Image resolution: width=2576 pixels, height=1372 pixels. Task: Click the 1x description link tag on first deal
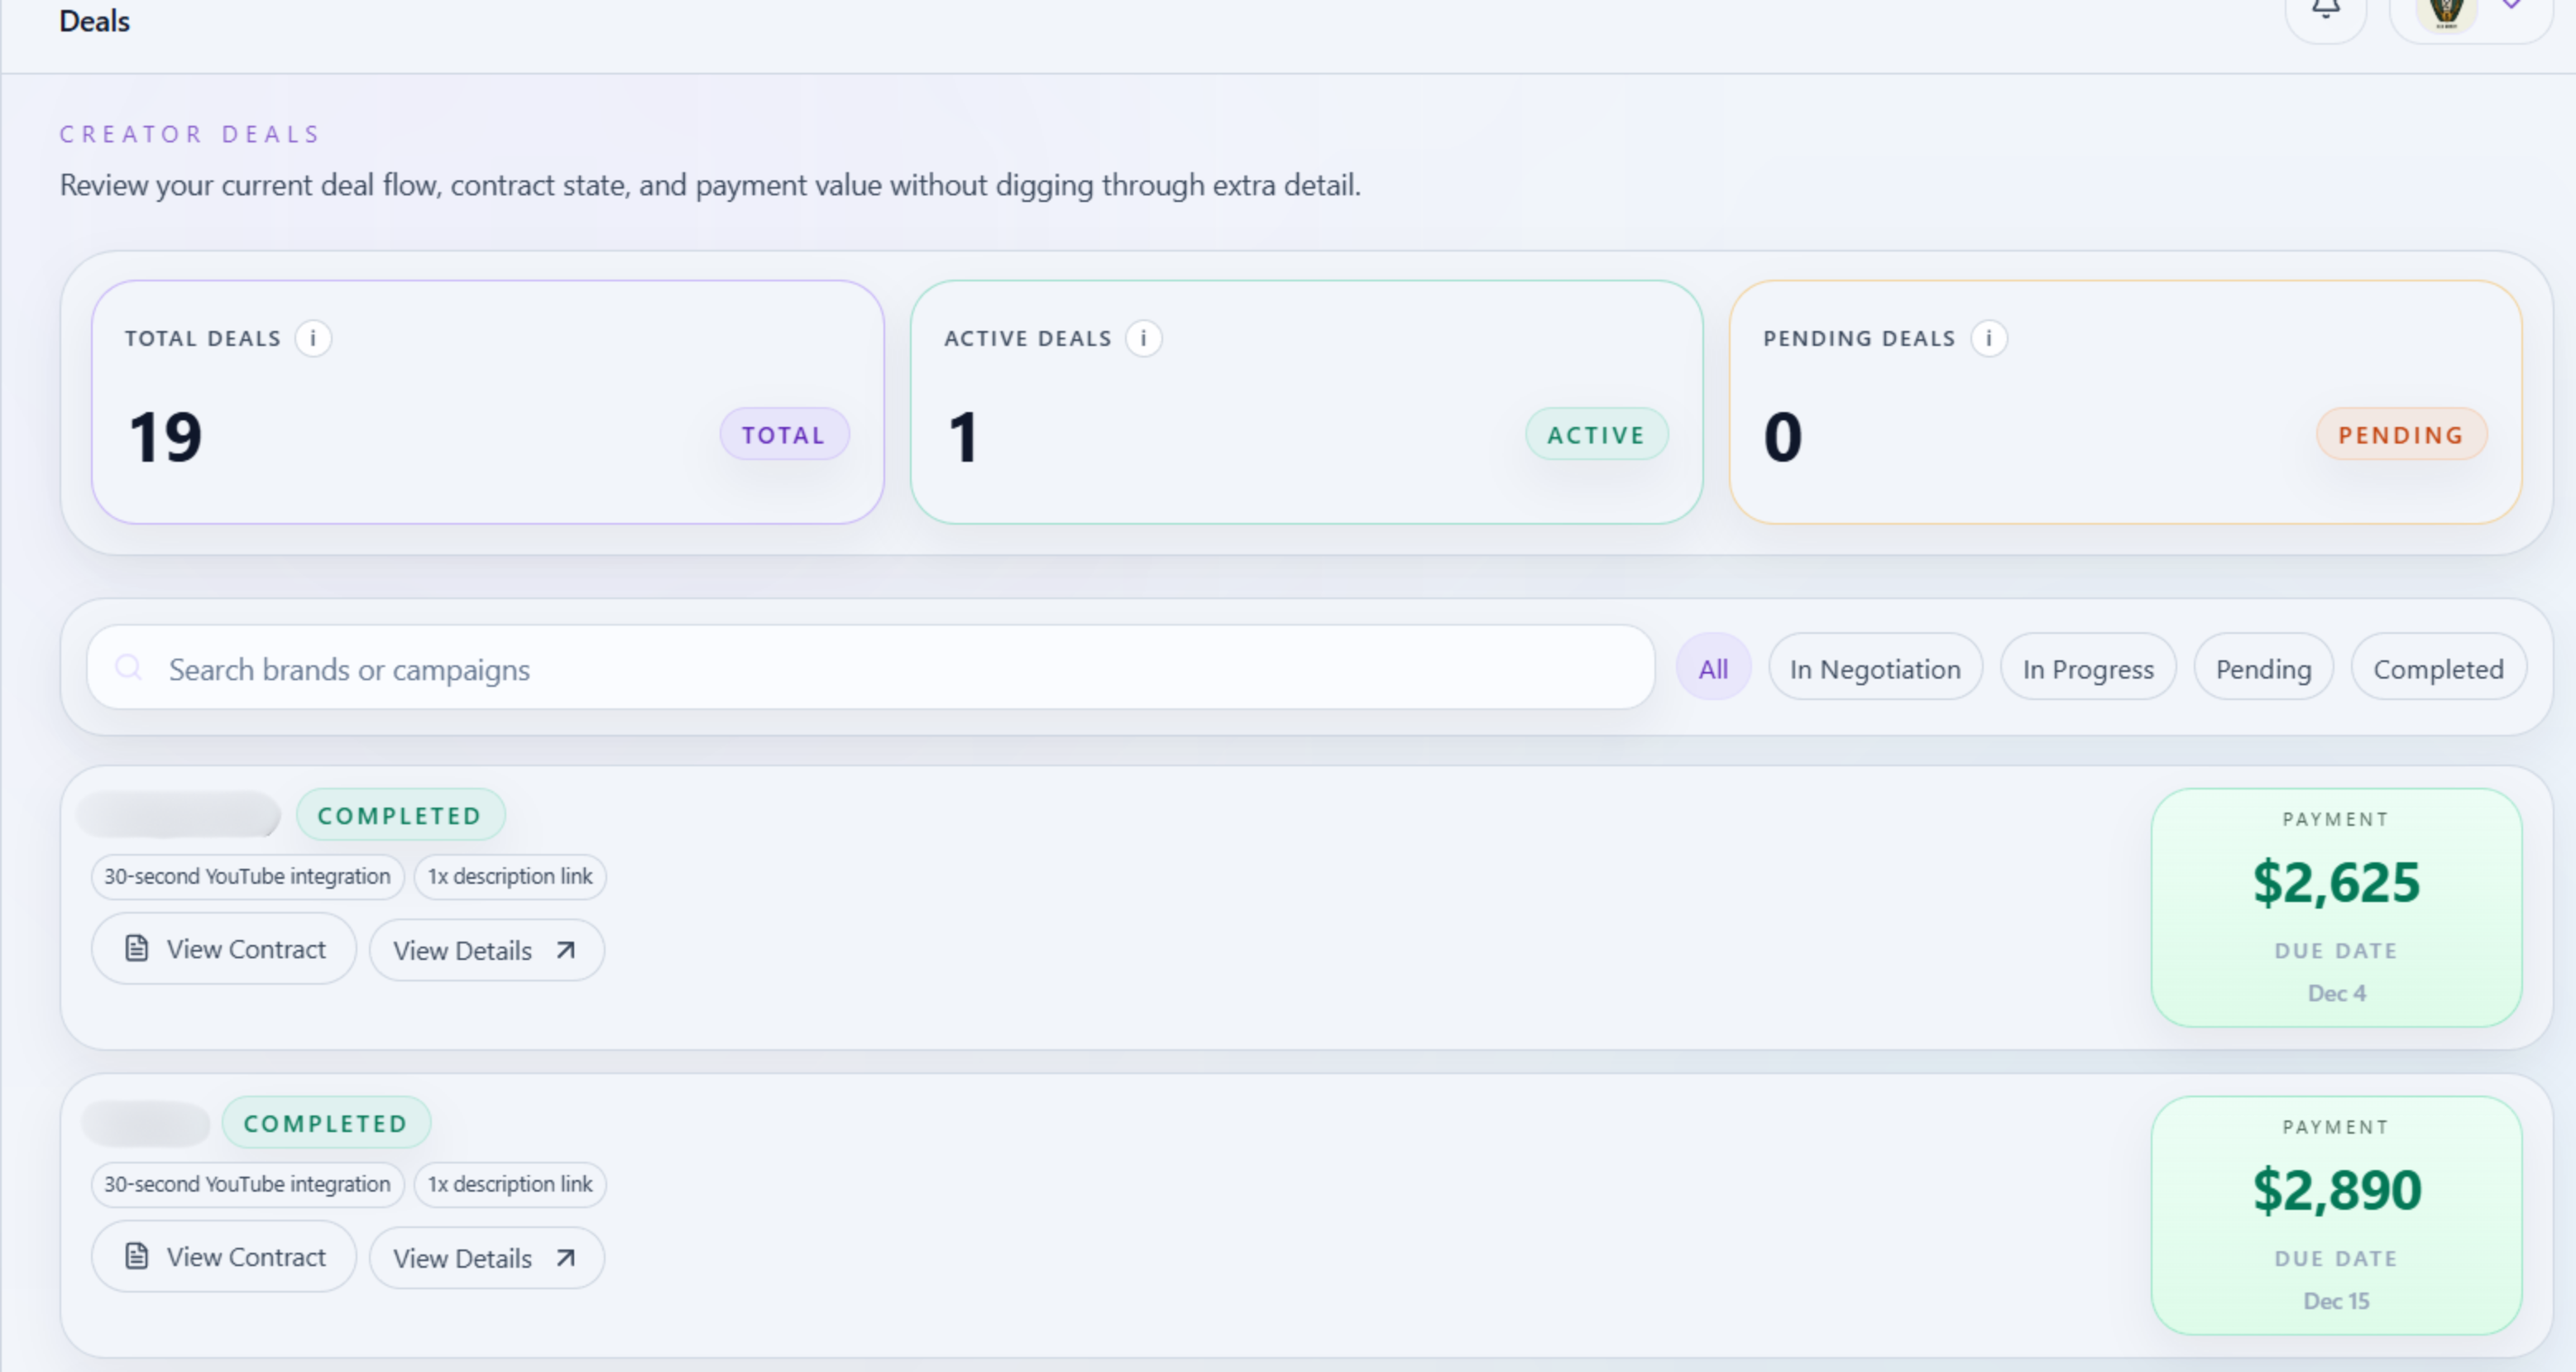click(510, 877)
